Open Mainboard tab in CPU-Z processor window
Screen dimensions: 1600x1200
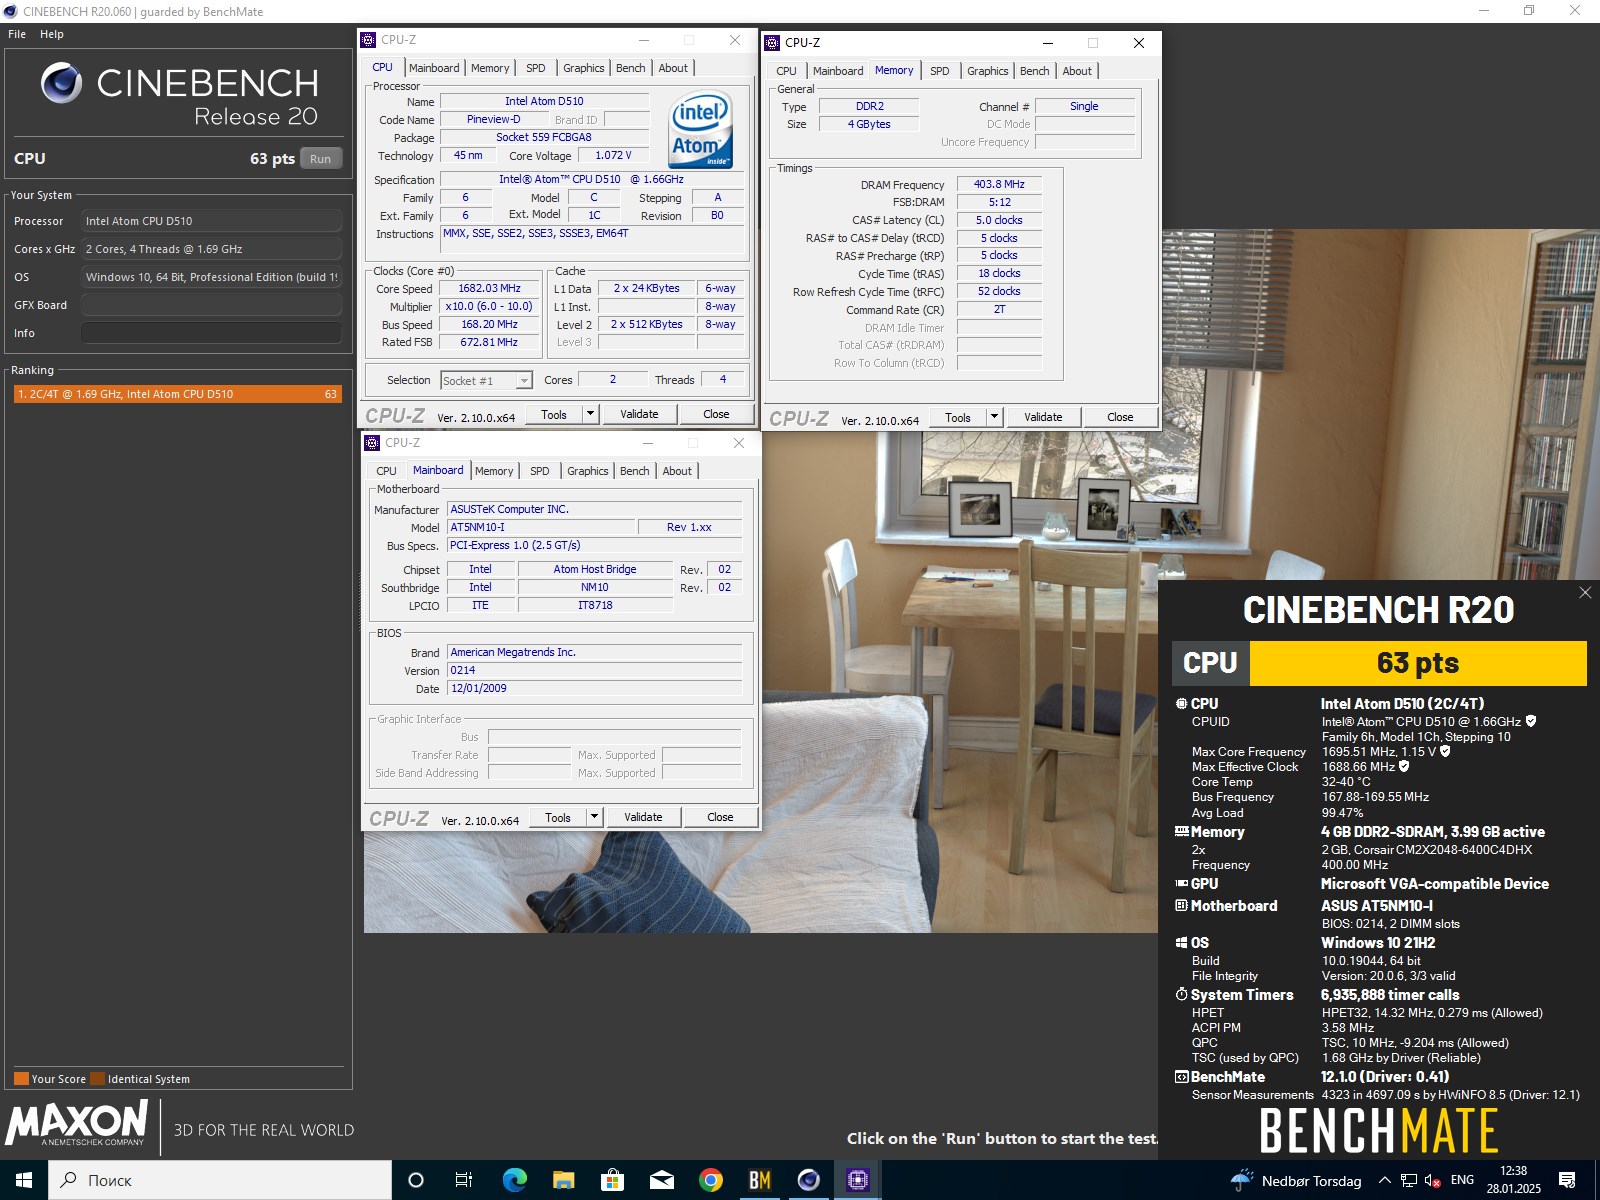coord(434,68)
